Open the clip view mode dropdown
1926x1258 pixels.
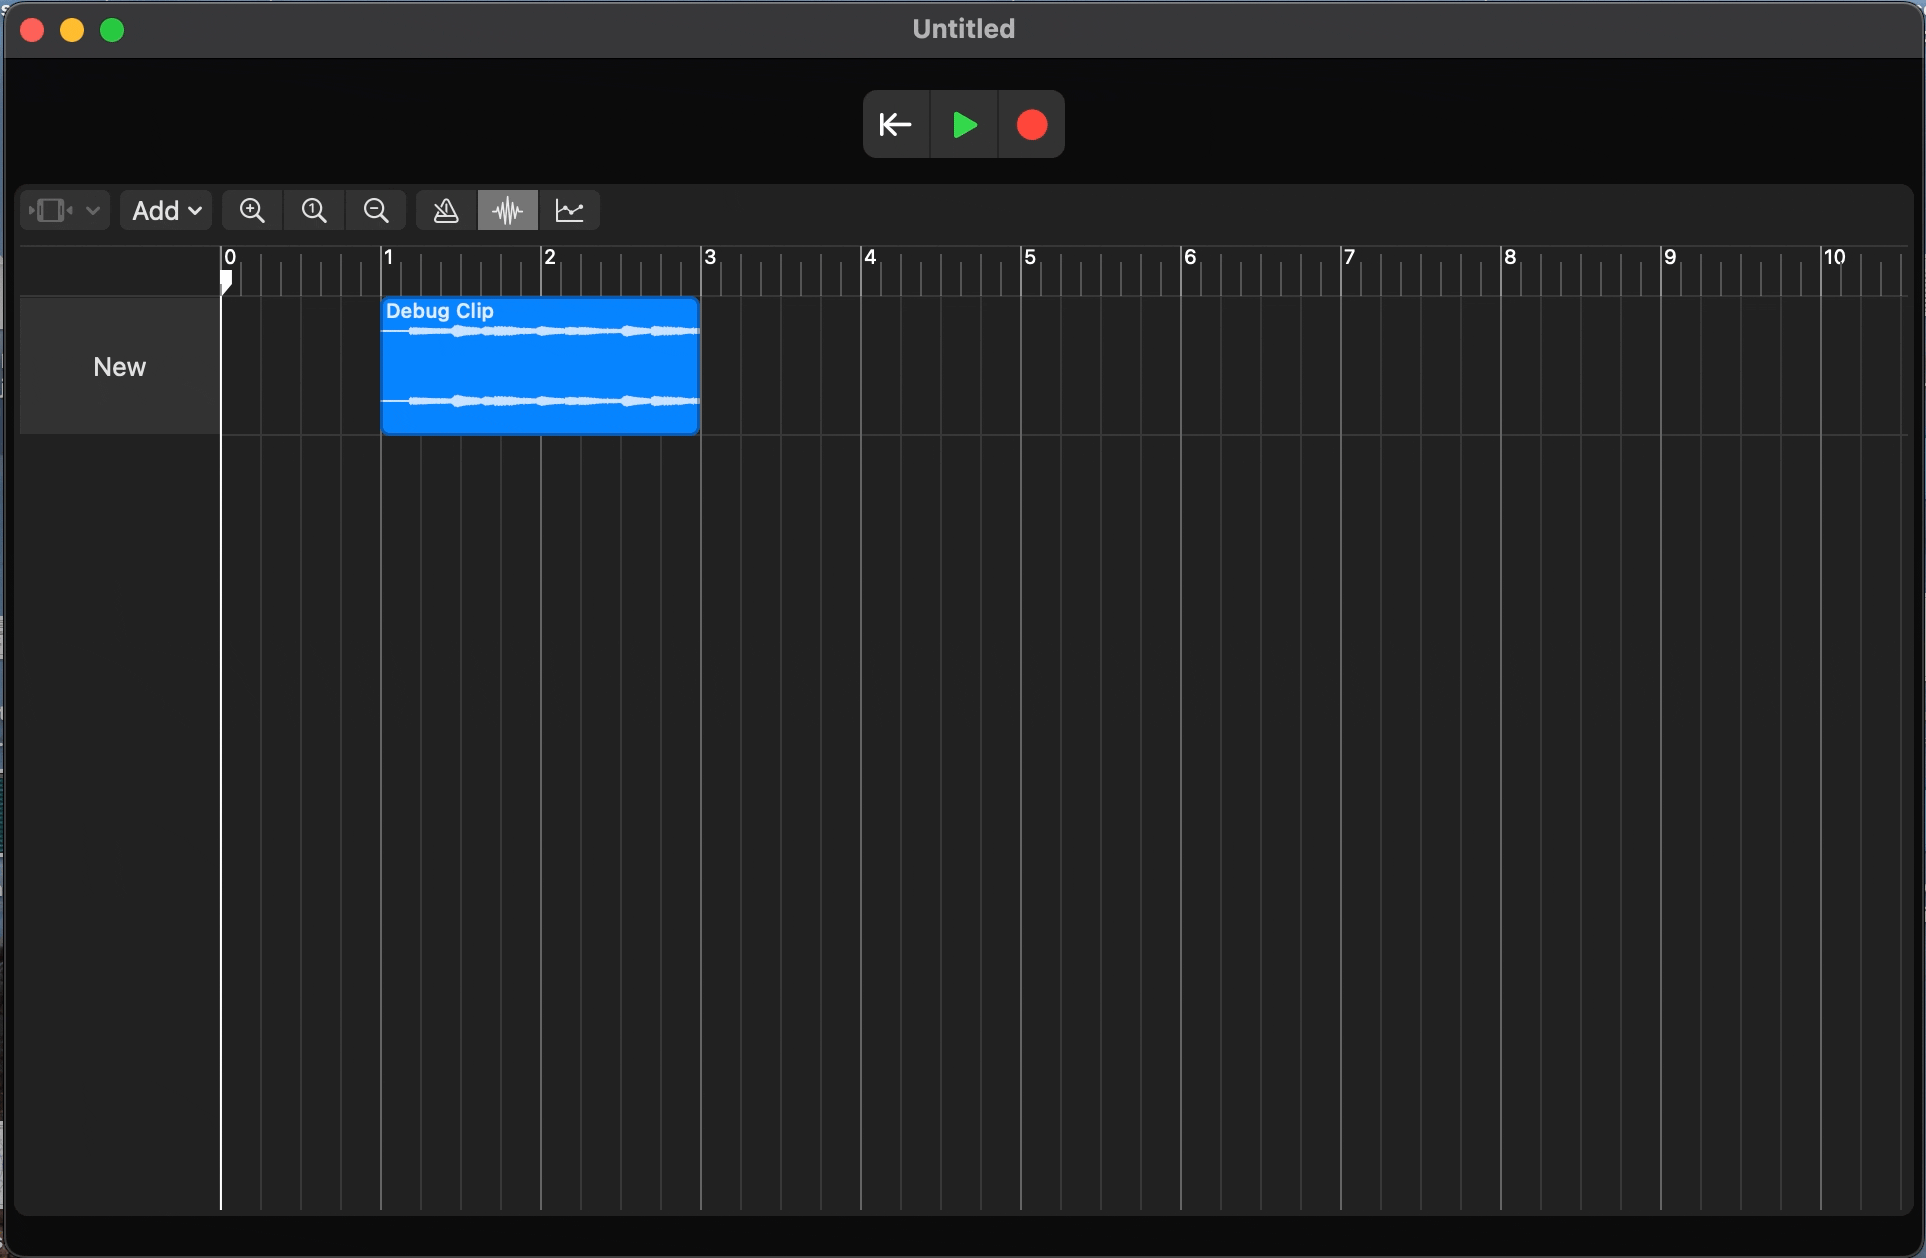point(64,210)
